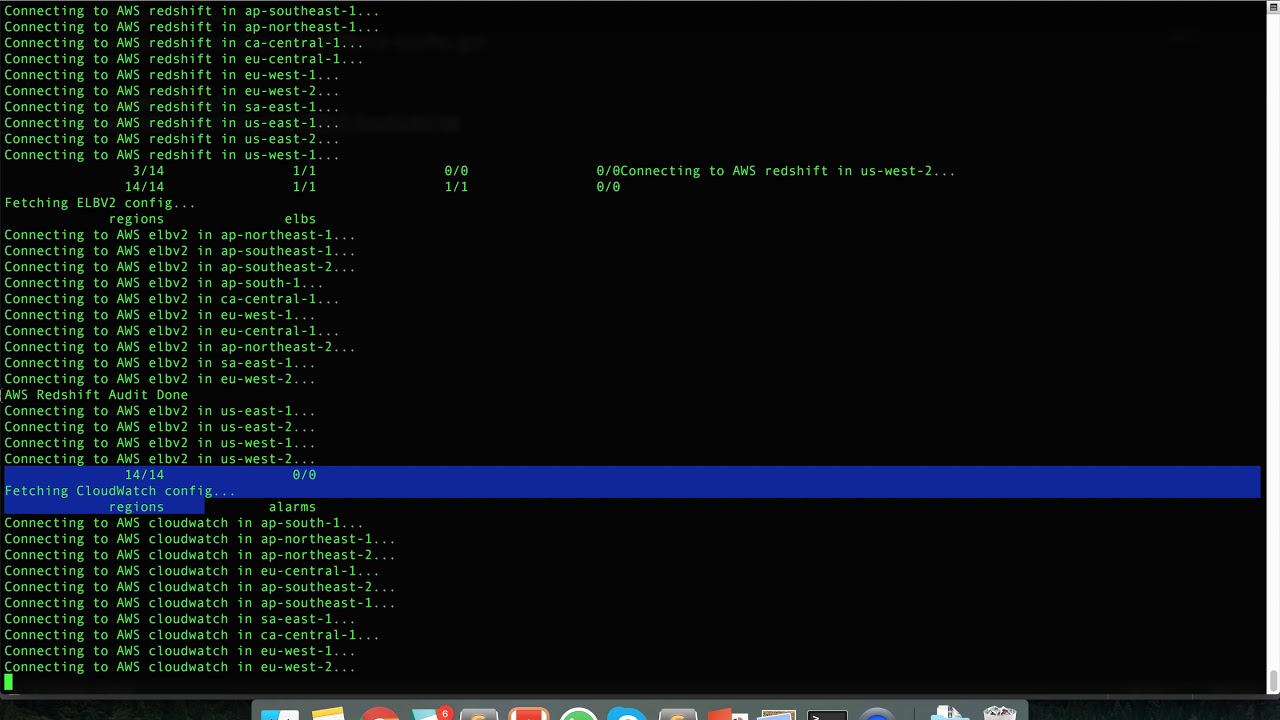The image size is (1280, 720).
Task: Select the 'cloudwatch in ap-southeast-1' line
Action: (x=200, y=603)
